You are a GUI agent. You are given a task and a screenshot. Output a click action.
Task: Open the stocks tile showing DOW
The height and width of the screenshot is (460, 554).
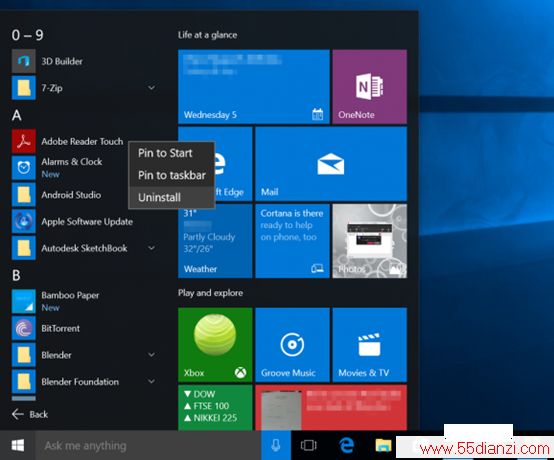coord(215,407)
